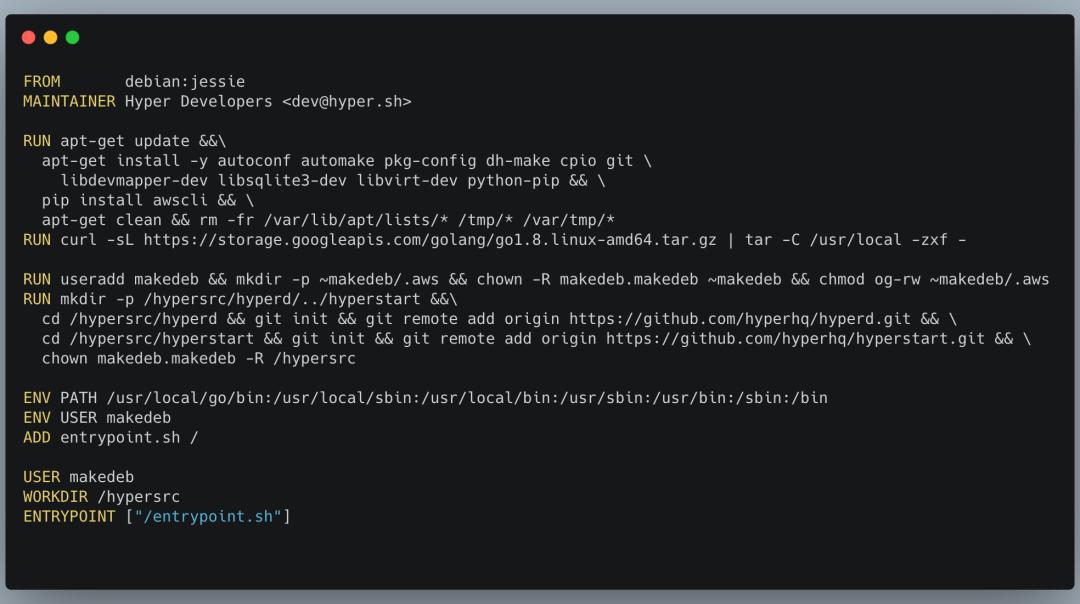Screen dimensions: 1080x604
Task: Select the FROM keyword on first line
Action: pos(42,81)
